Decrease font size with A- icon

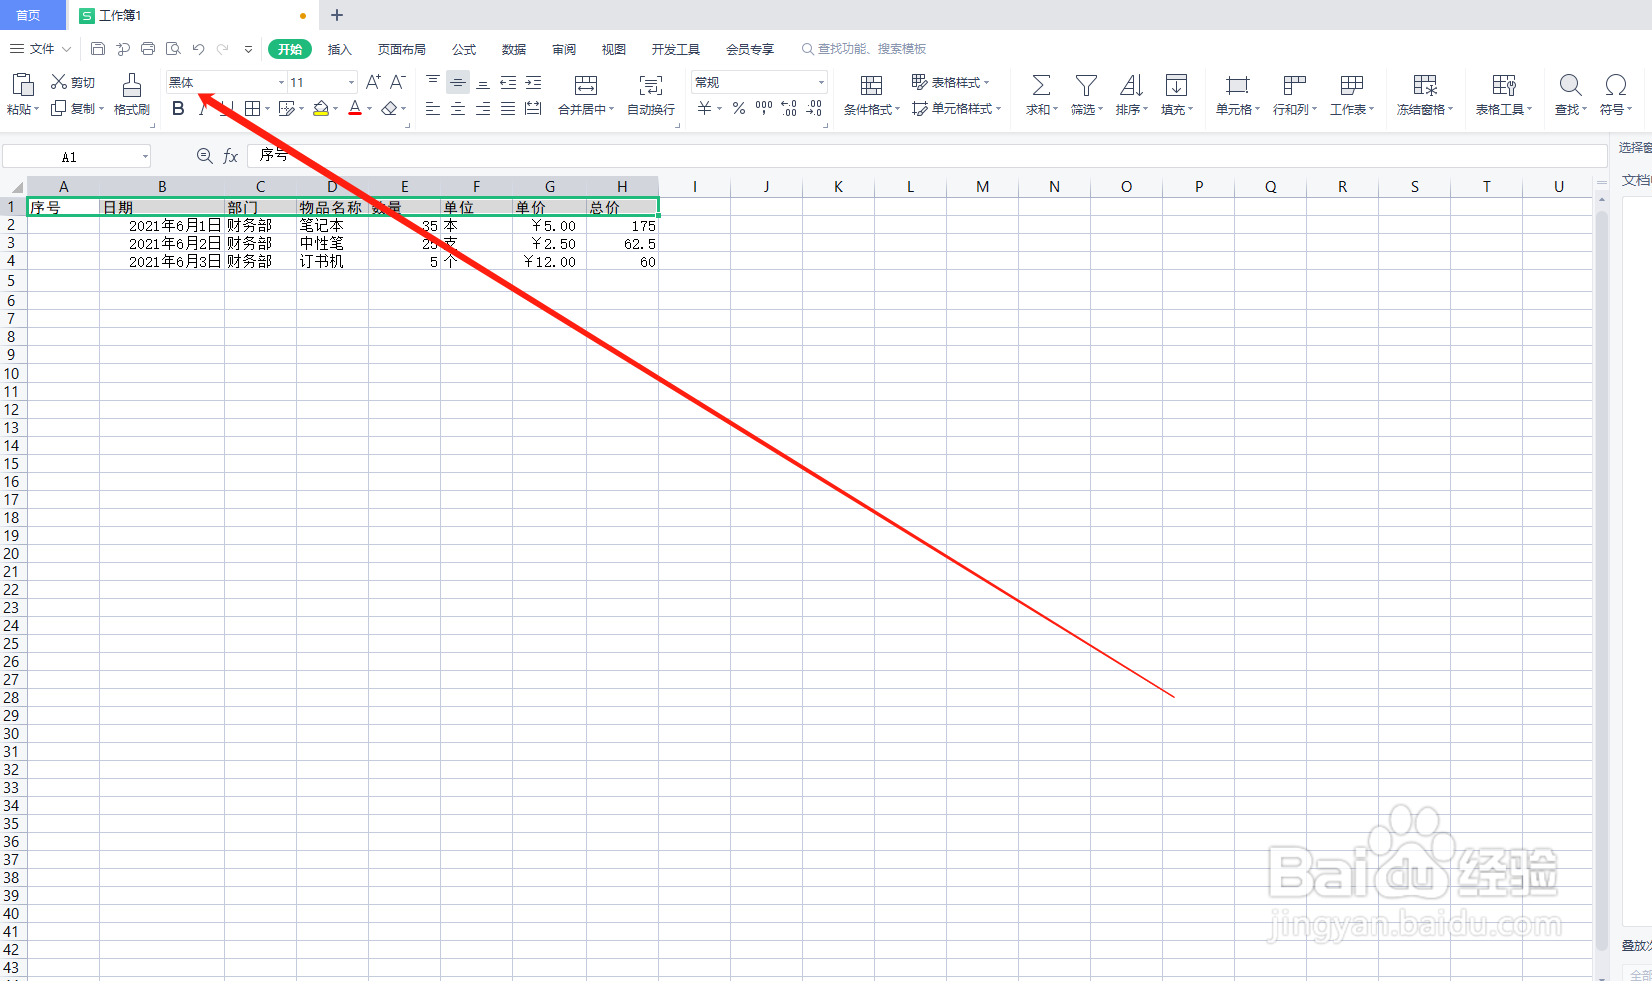click(397, 82)
